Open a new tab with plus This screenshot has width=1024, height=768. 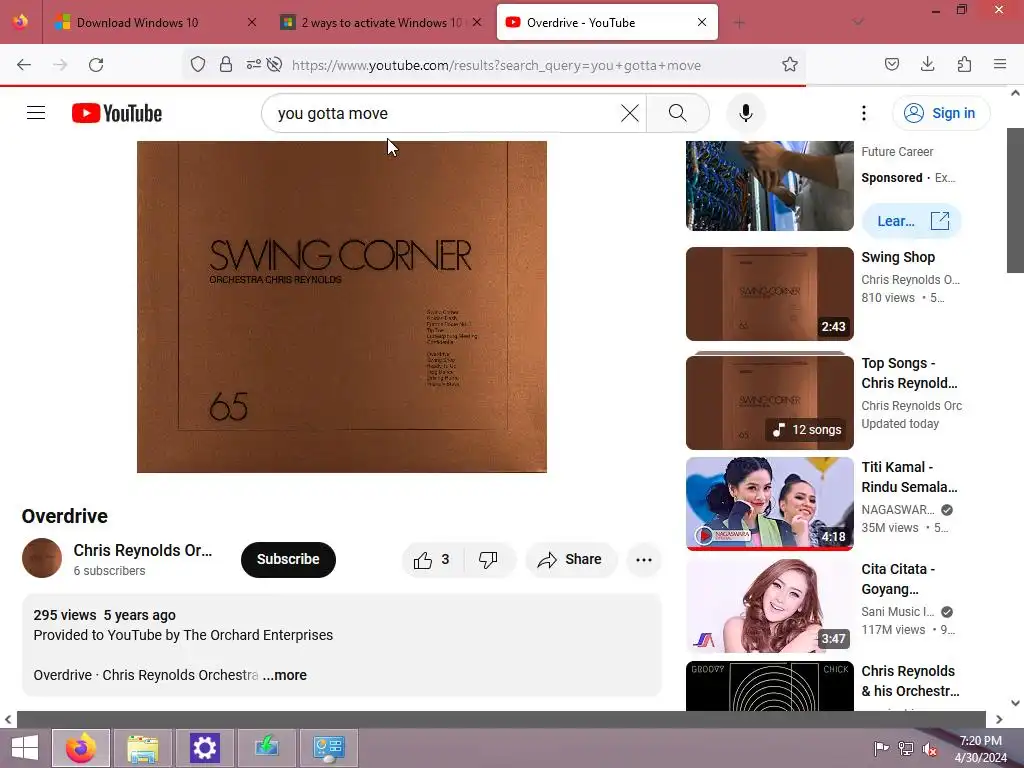point(739,23)
